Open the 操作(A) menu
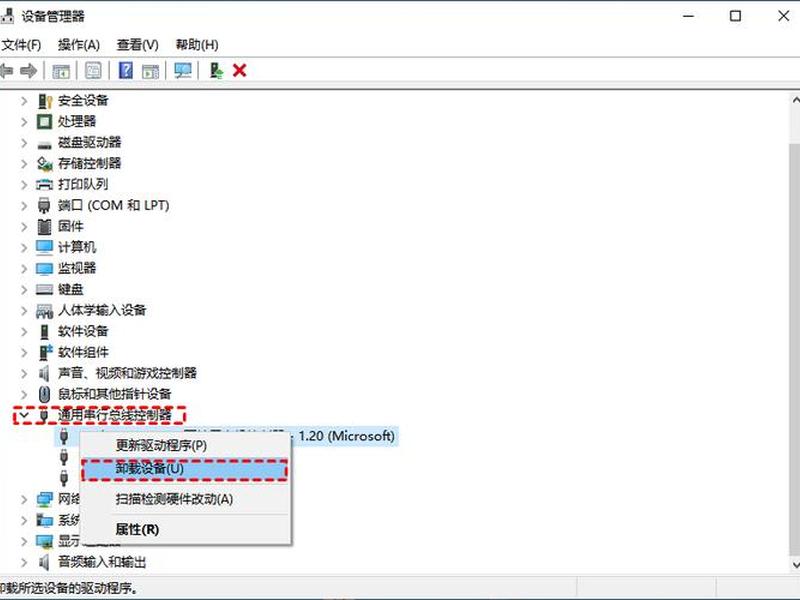The height and width of the screenshot is (600, 800). (x=79, y=45)
